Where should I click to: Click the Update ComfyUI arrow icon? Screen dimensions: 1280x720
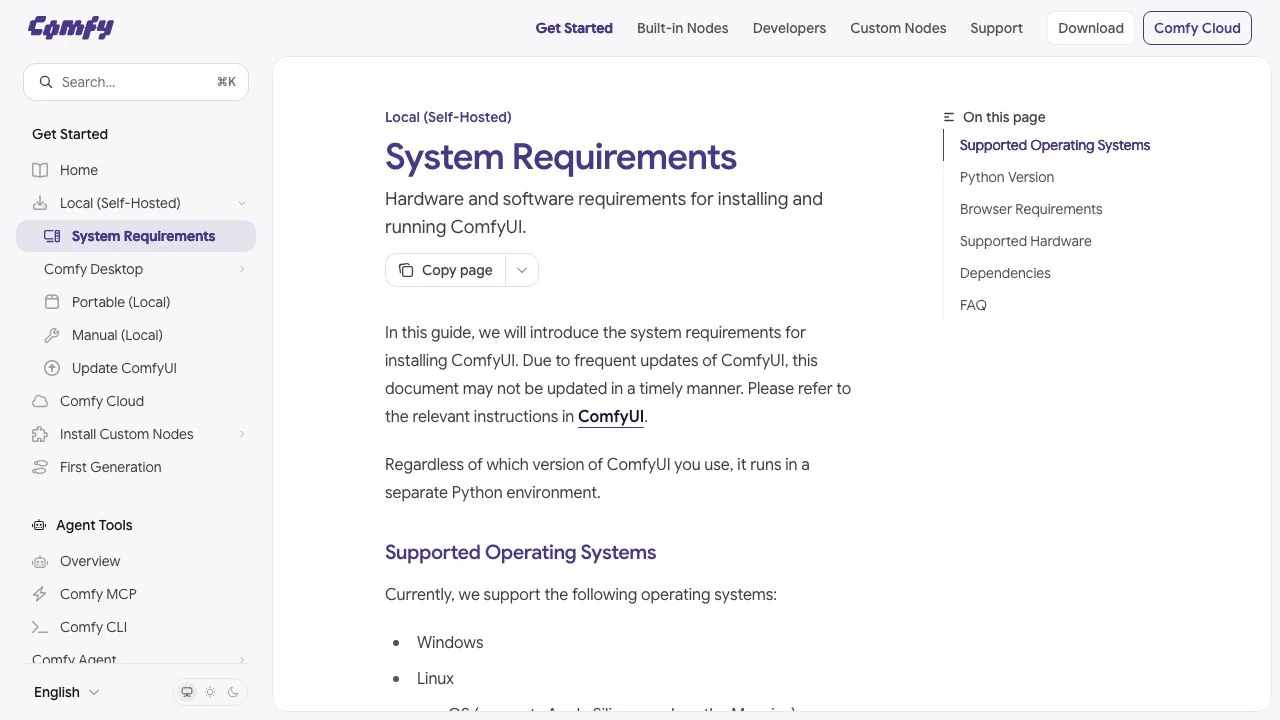point(52,368)
